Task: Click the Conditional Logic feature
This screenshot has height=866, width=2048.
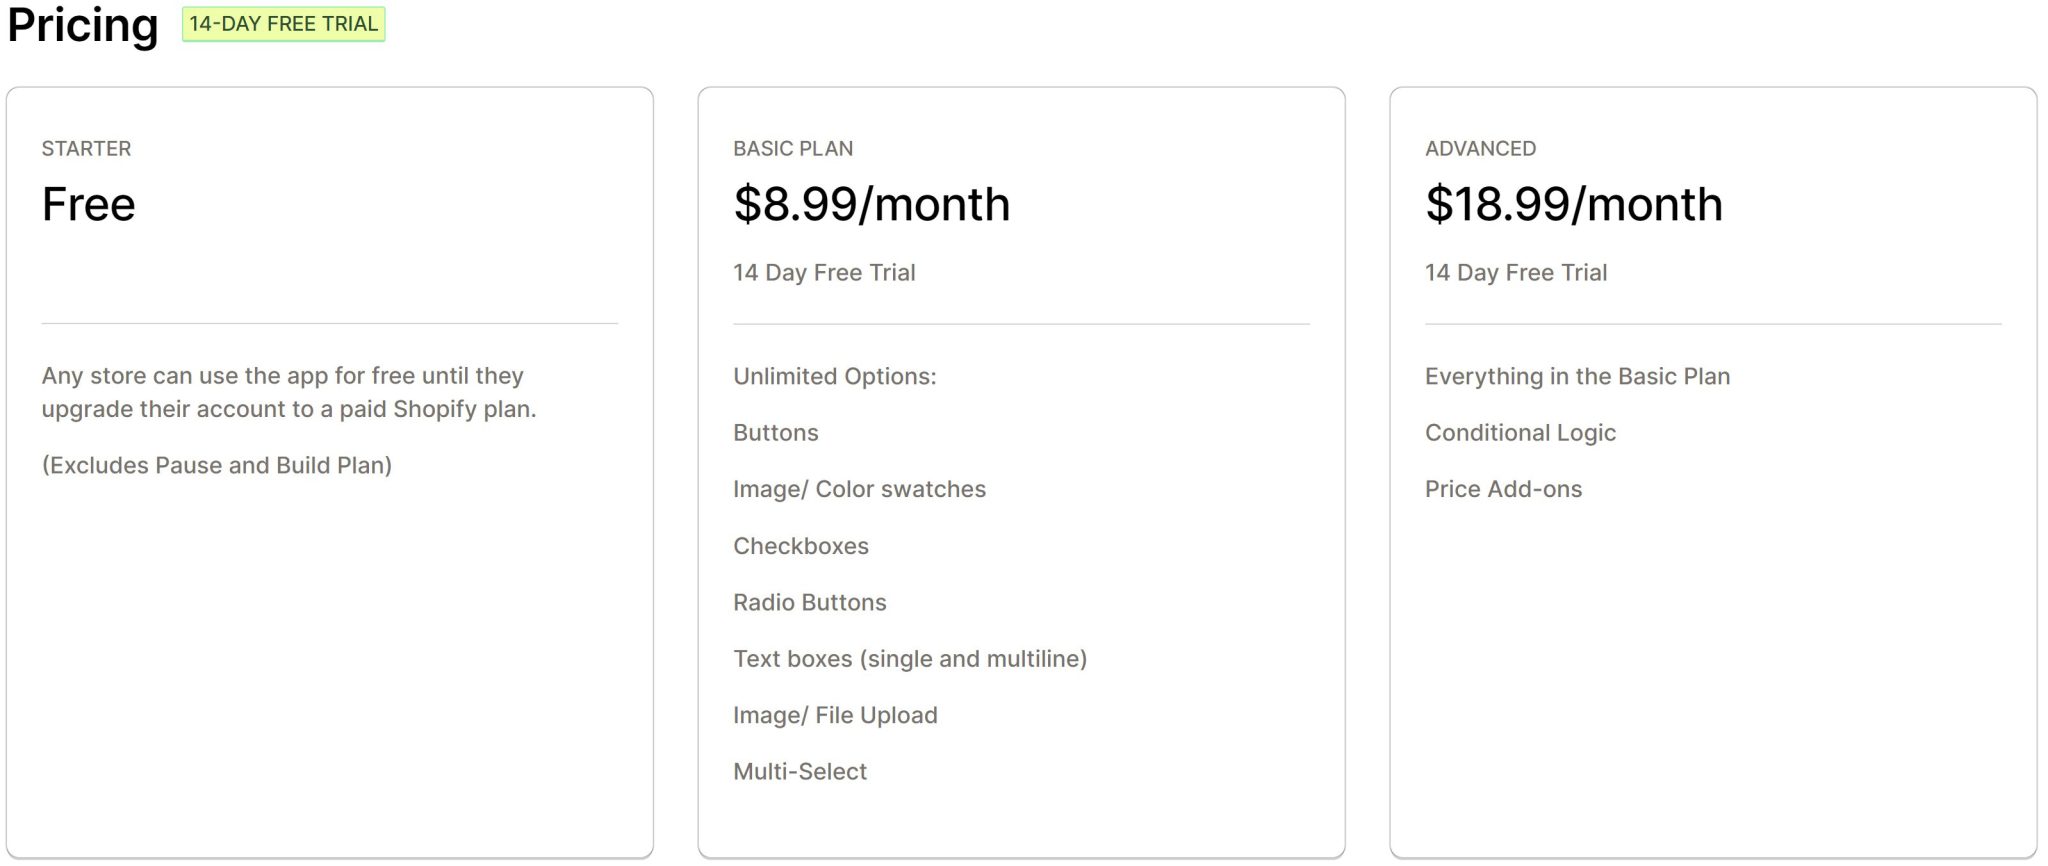Action: tap(1520, 432)
